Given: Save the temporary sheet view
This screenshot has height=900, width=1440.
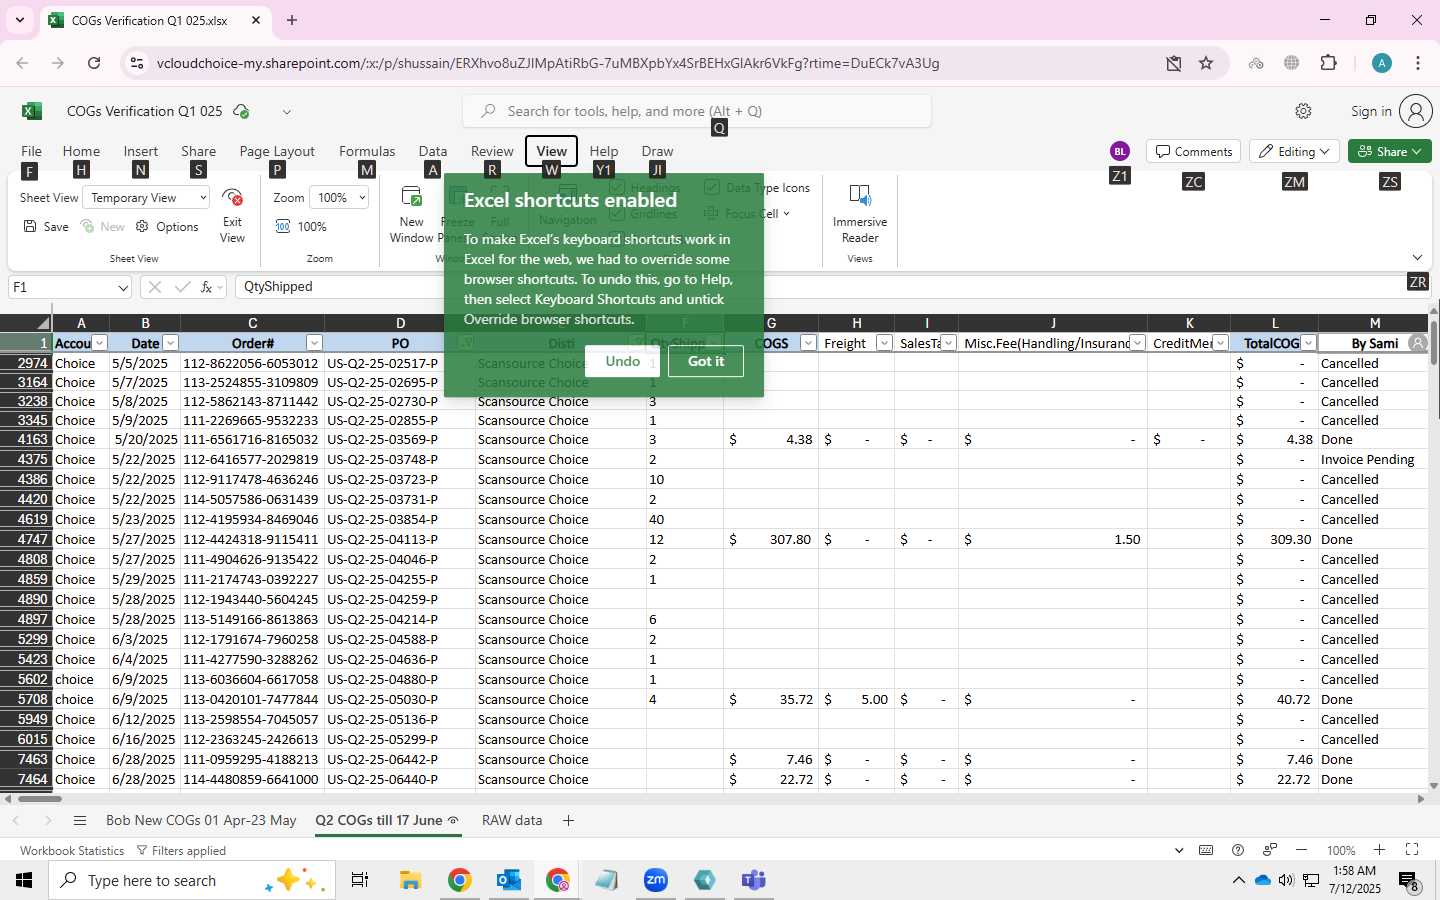Looking at the screenshot, I should click(46, 227).
